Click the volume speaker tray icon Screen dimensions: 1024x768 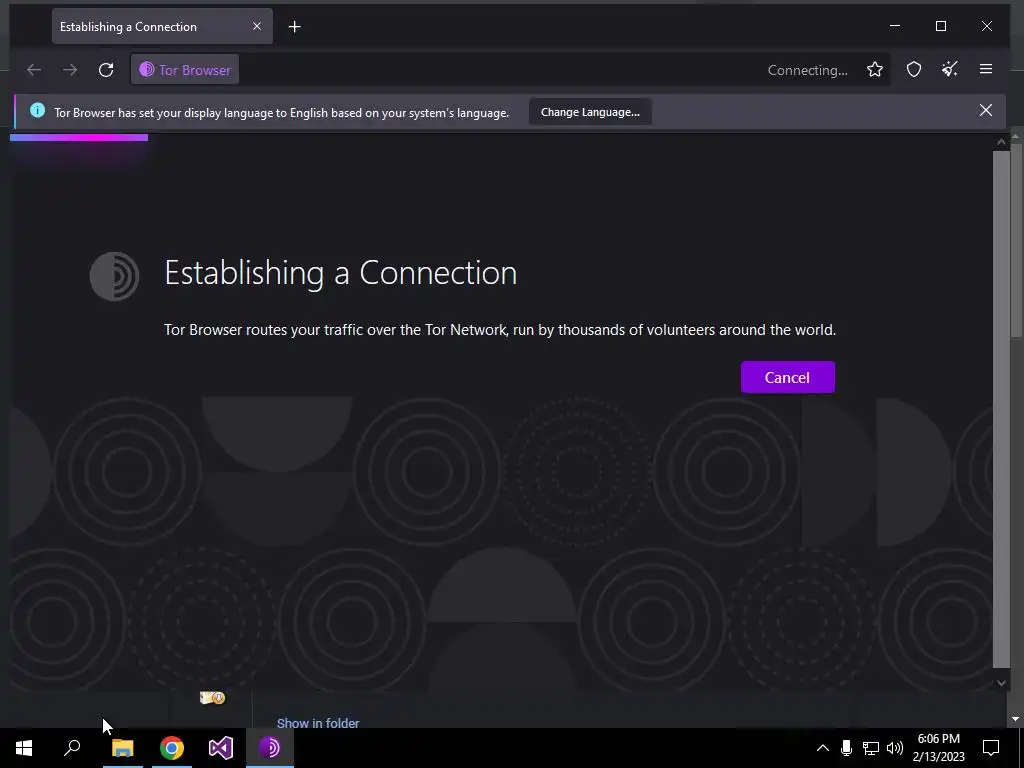895,748
